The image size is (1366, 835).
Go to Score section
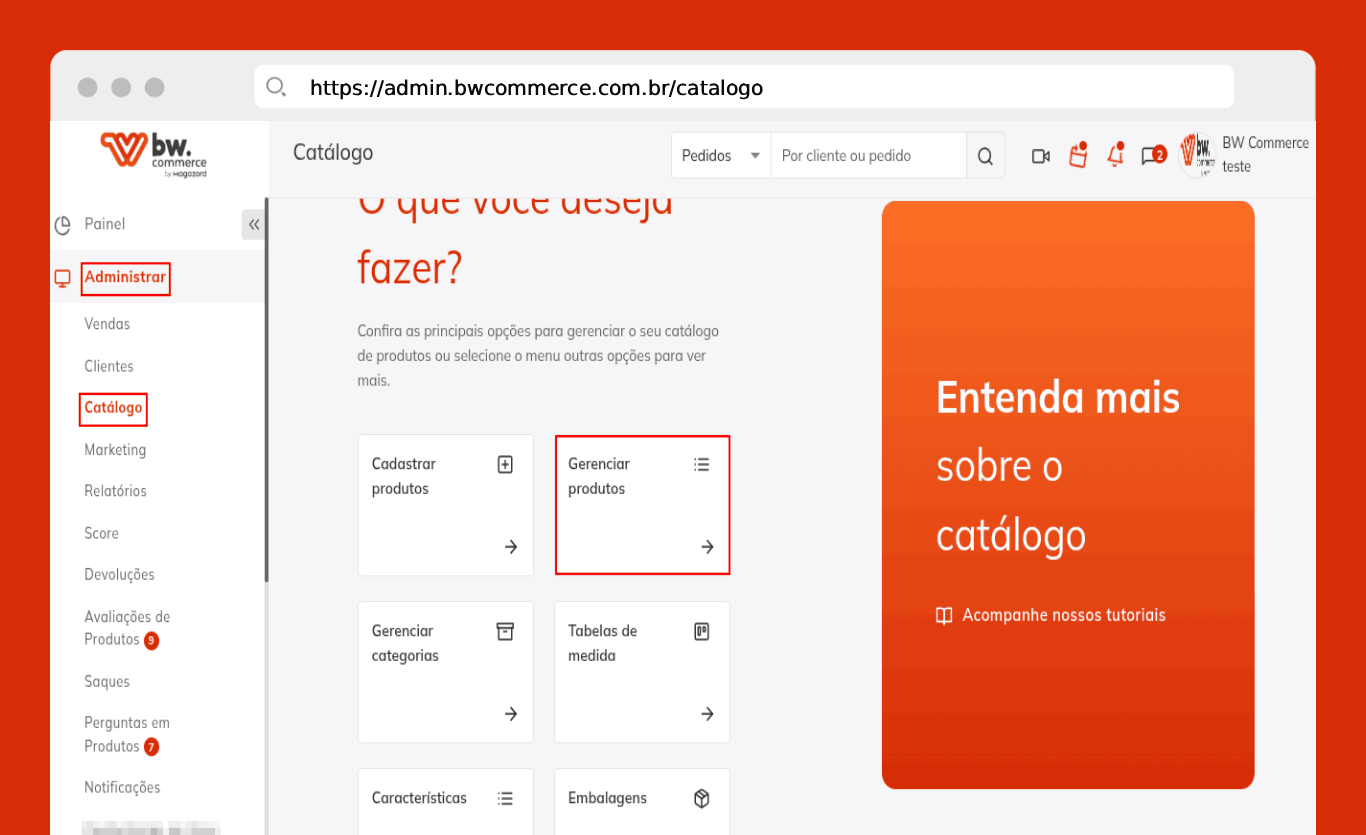point(101,533)
